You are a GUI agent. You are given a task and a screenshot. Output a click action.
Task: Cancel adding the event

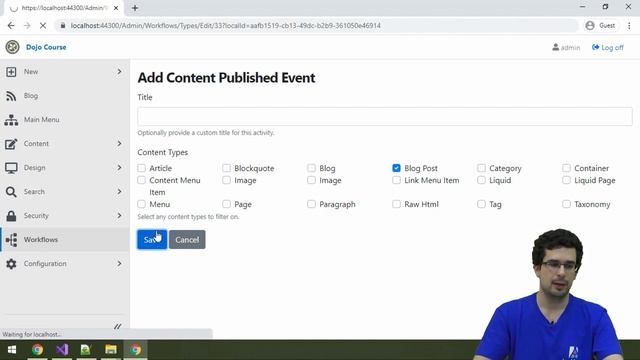tap(187, 240)
